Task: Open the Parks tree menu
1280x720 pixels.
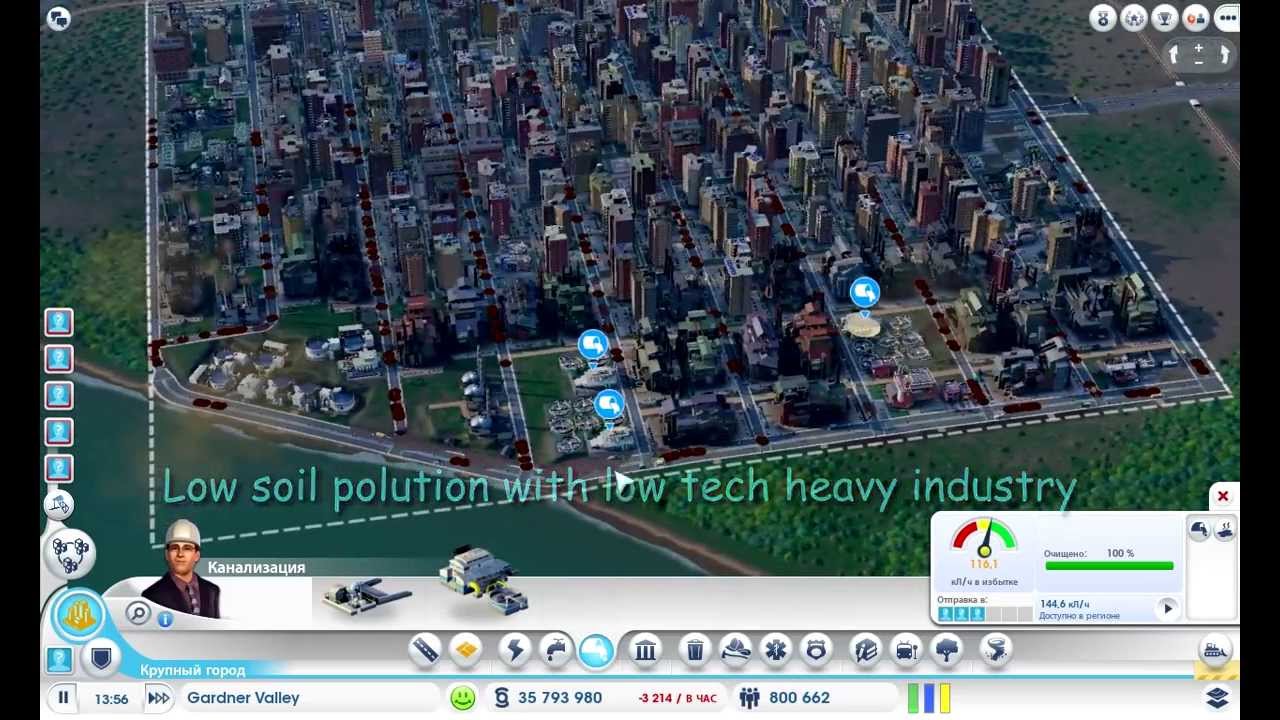Action: pos(946,651)
